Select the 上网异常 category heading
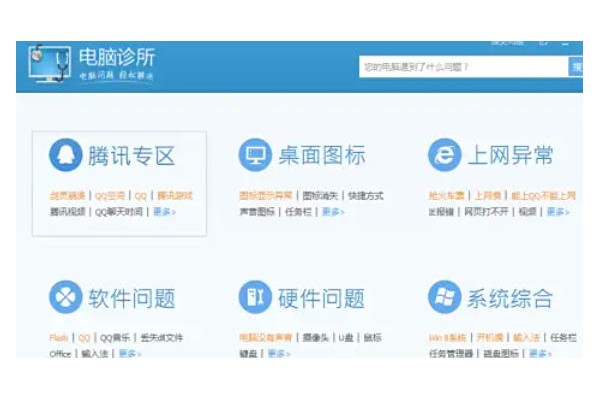600x400 pixels. click(511, 156)
